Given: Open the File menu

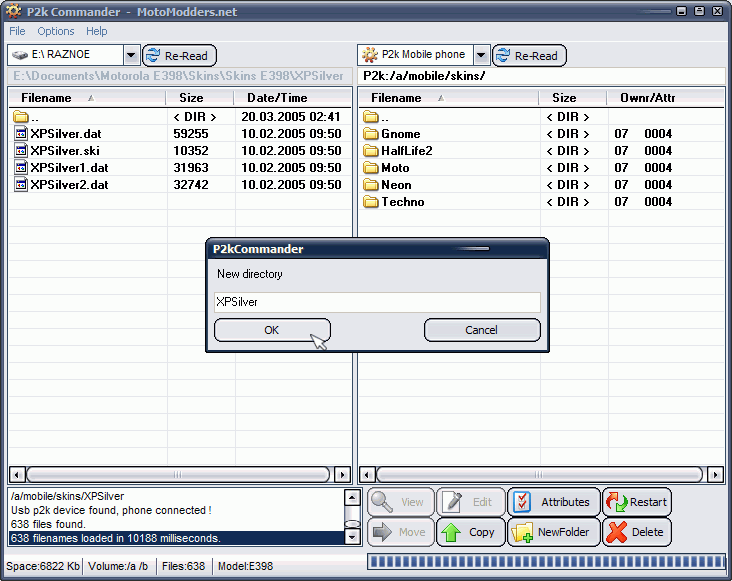Looking at the screenshot, I should click(17, 31).
